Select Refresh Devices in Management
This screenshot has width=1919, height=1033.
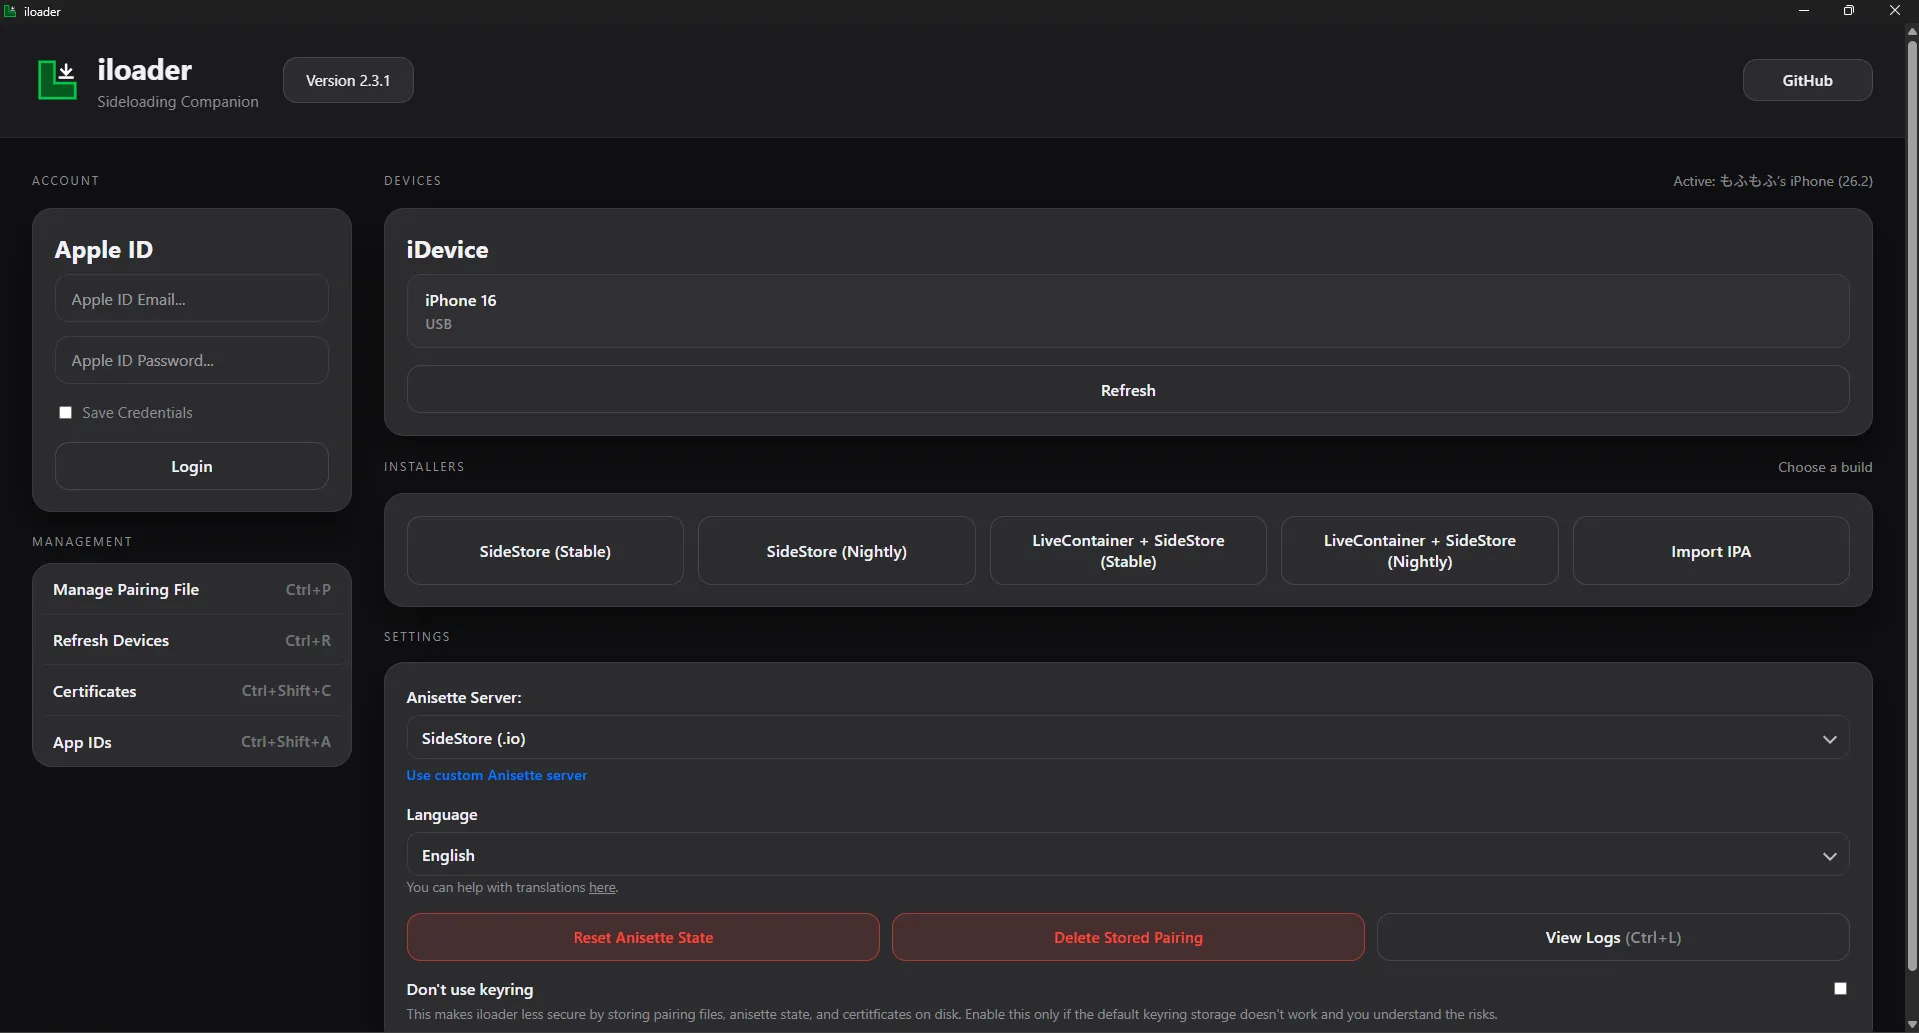point(192,641)
